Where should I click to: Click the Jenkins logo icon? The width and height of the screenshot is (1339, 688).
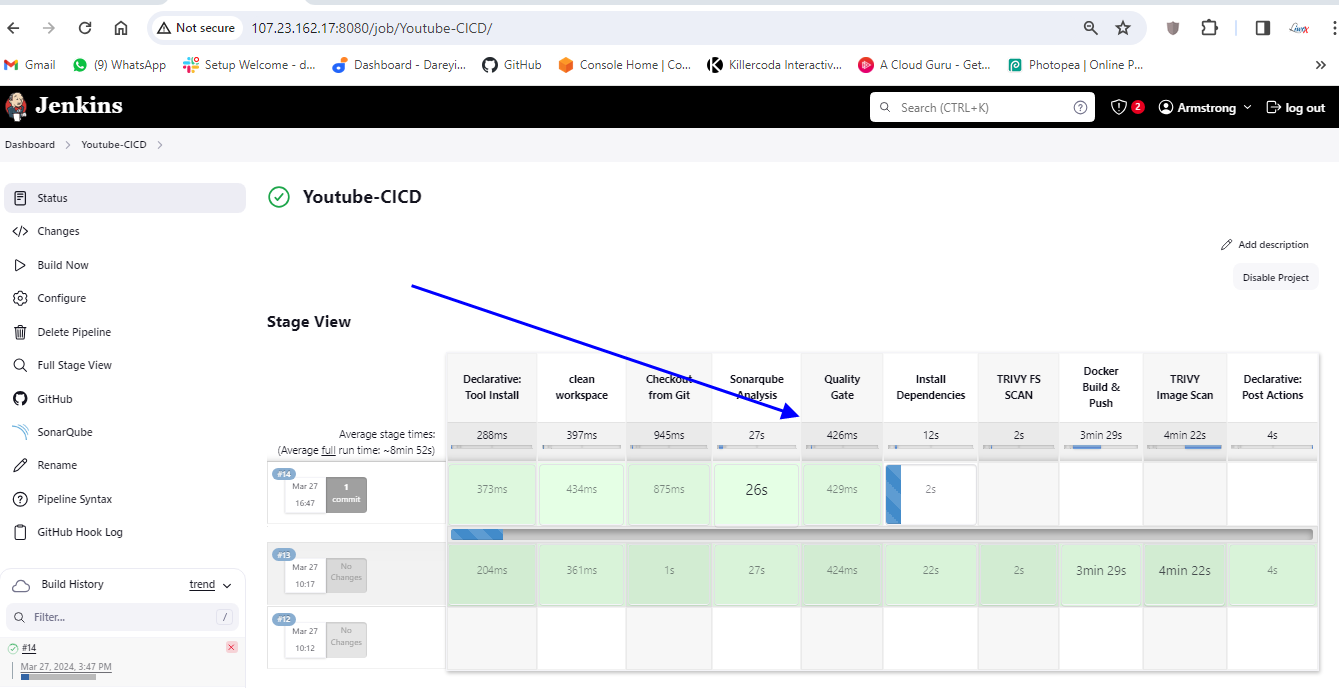(16, 107)
